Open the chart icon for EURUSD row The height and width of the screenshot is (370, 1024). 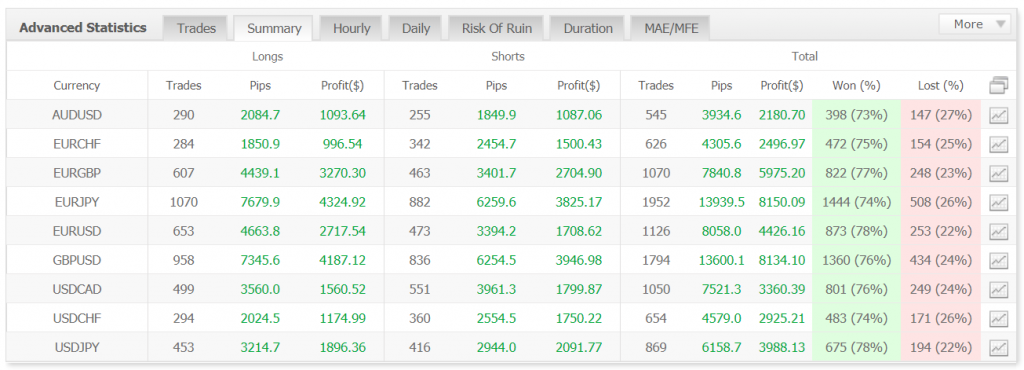[x=998, y=232]
